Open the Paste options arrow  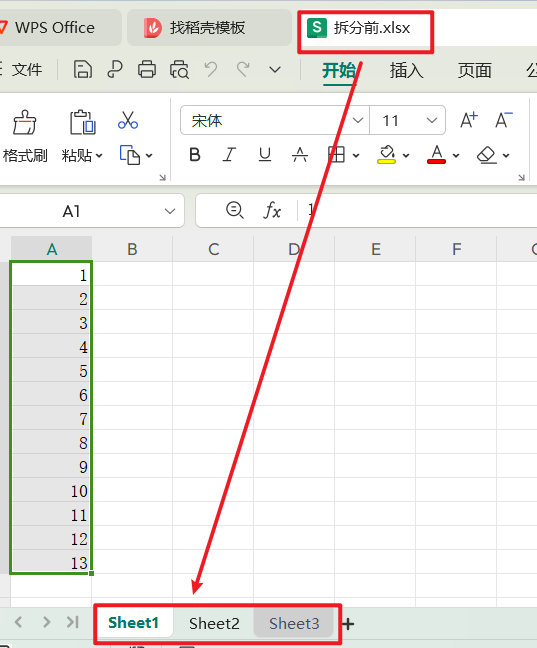[x=99, y=156]
